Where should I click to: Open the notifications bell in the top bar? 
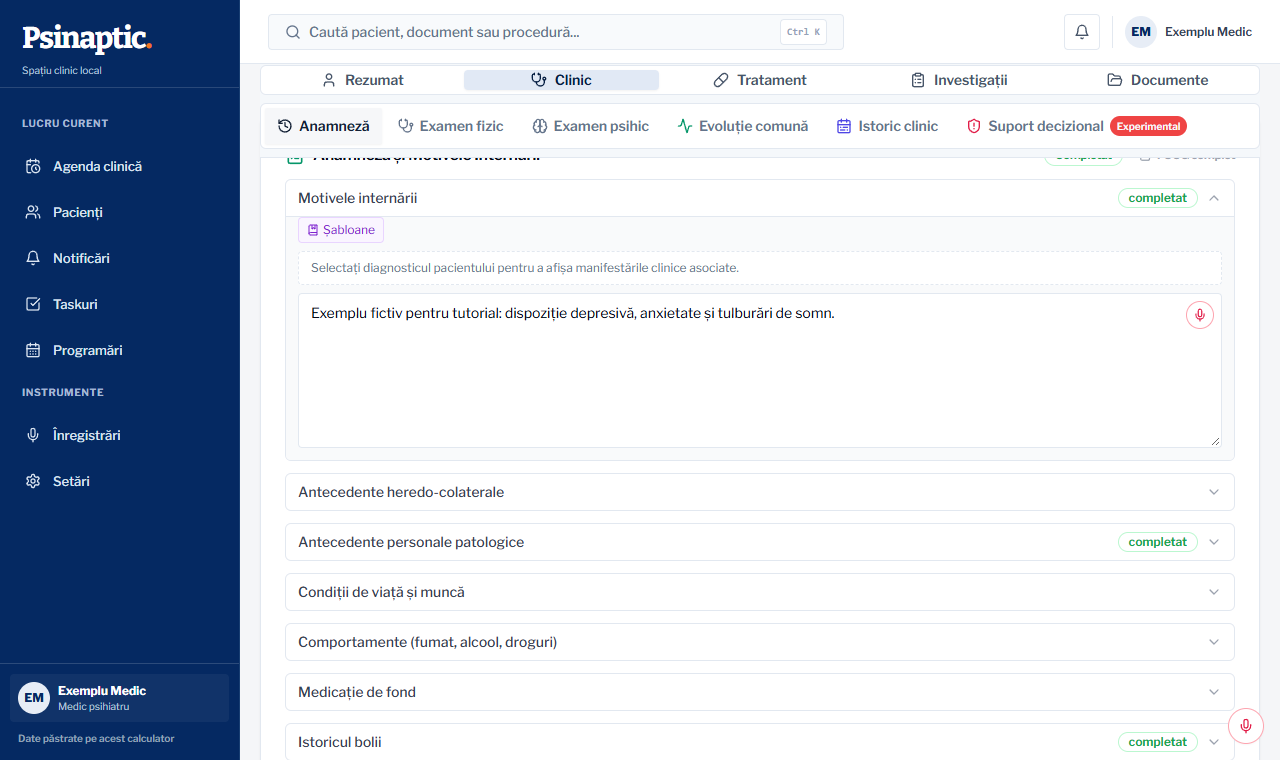1082,32
